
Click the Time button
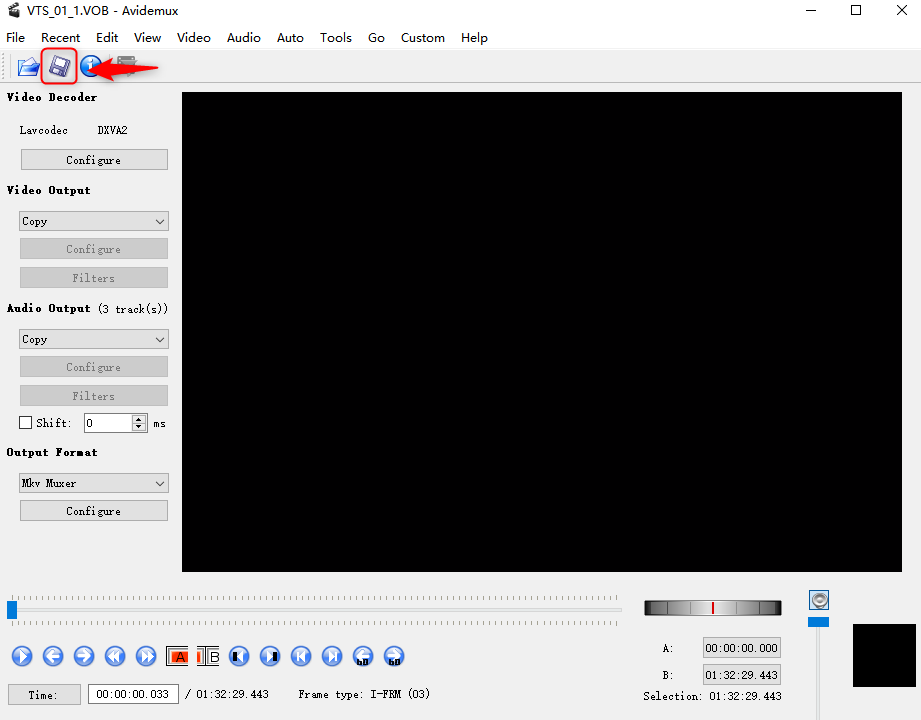(x=43, y=694)
